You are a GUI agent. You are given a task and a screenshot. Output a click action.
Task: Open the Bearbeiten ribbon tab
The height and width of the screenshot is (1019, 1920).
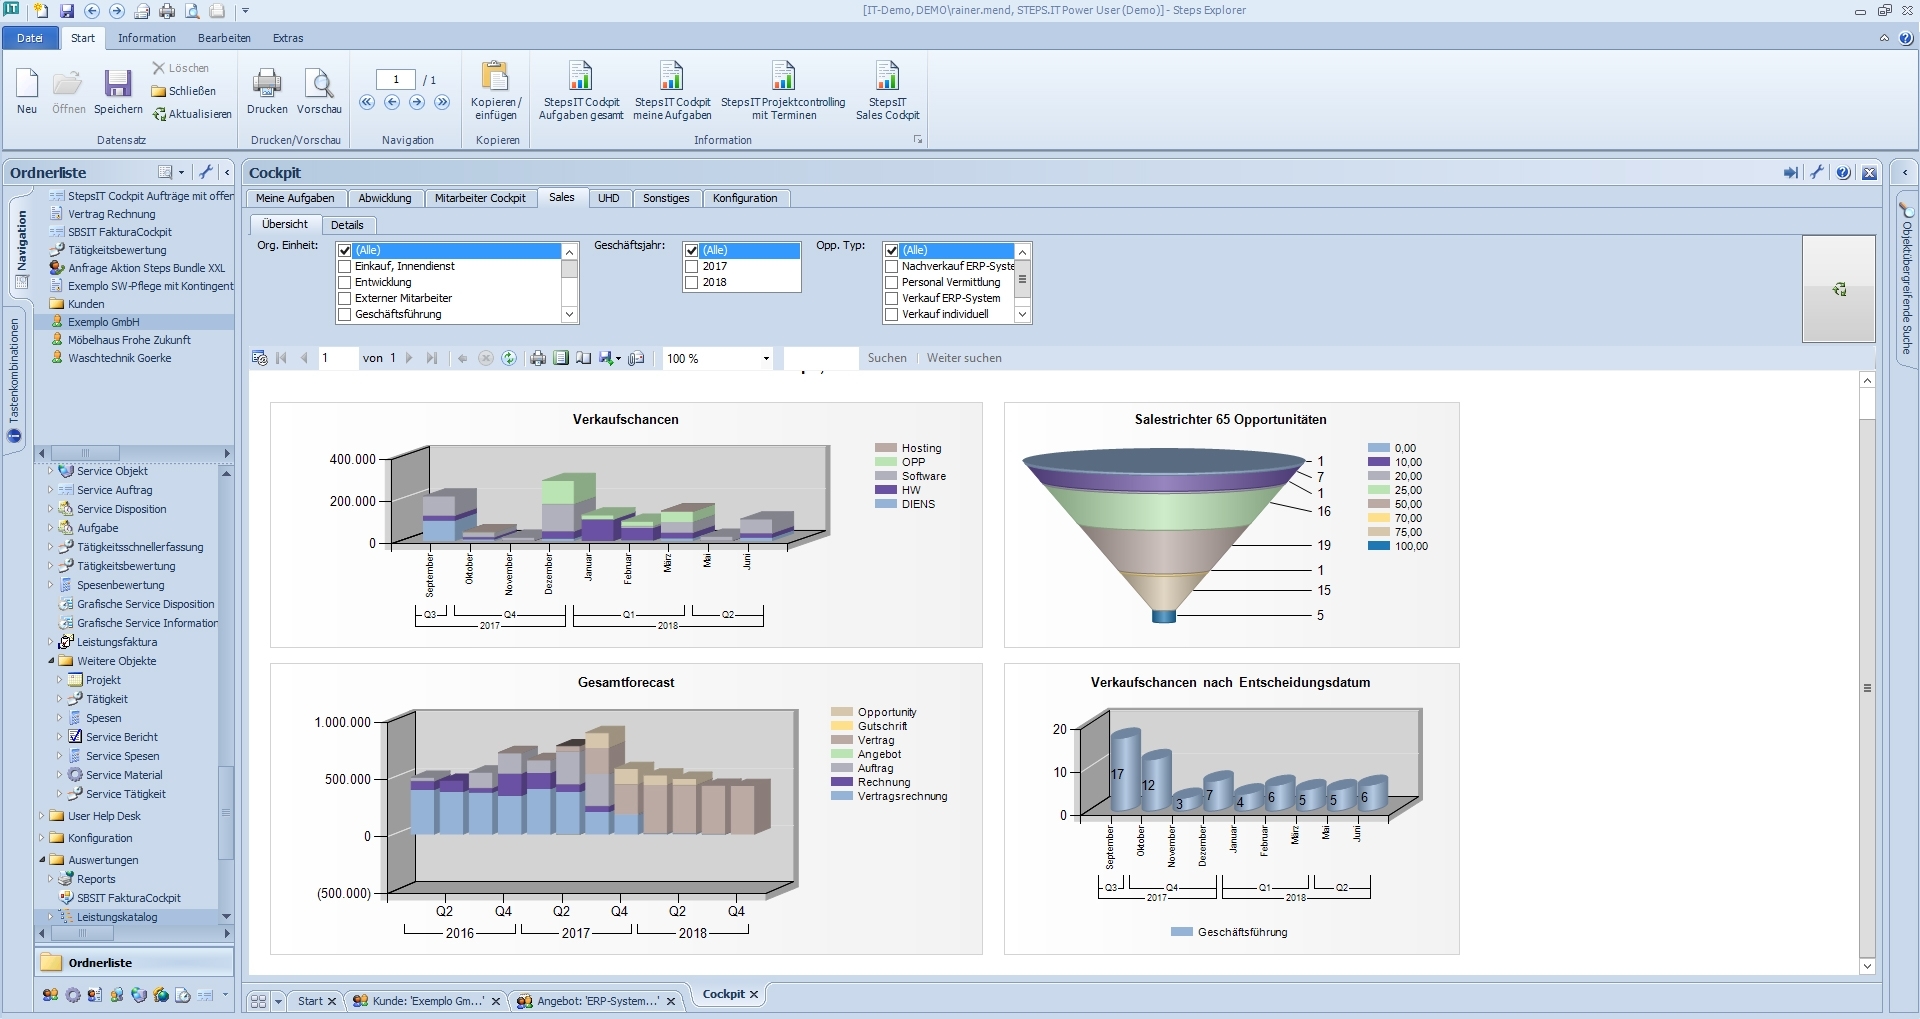224,38
